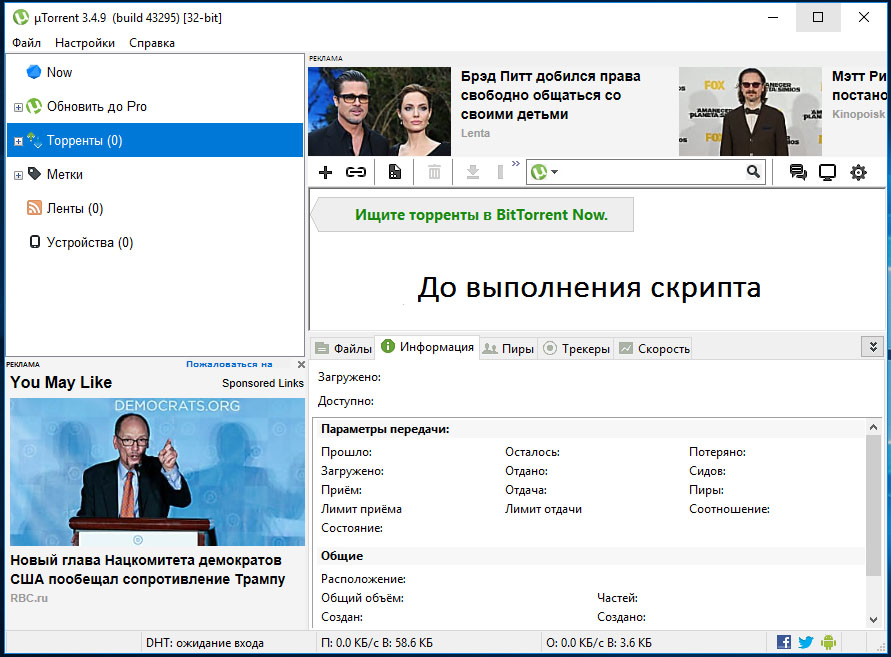The height and width of the screenshot is (657, 891).
Task: Add torrent from URL link icon
Action: click(356, 172)
